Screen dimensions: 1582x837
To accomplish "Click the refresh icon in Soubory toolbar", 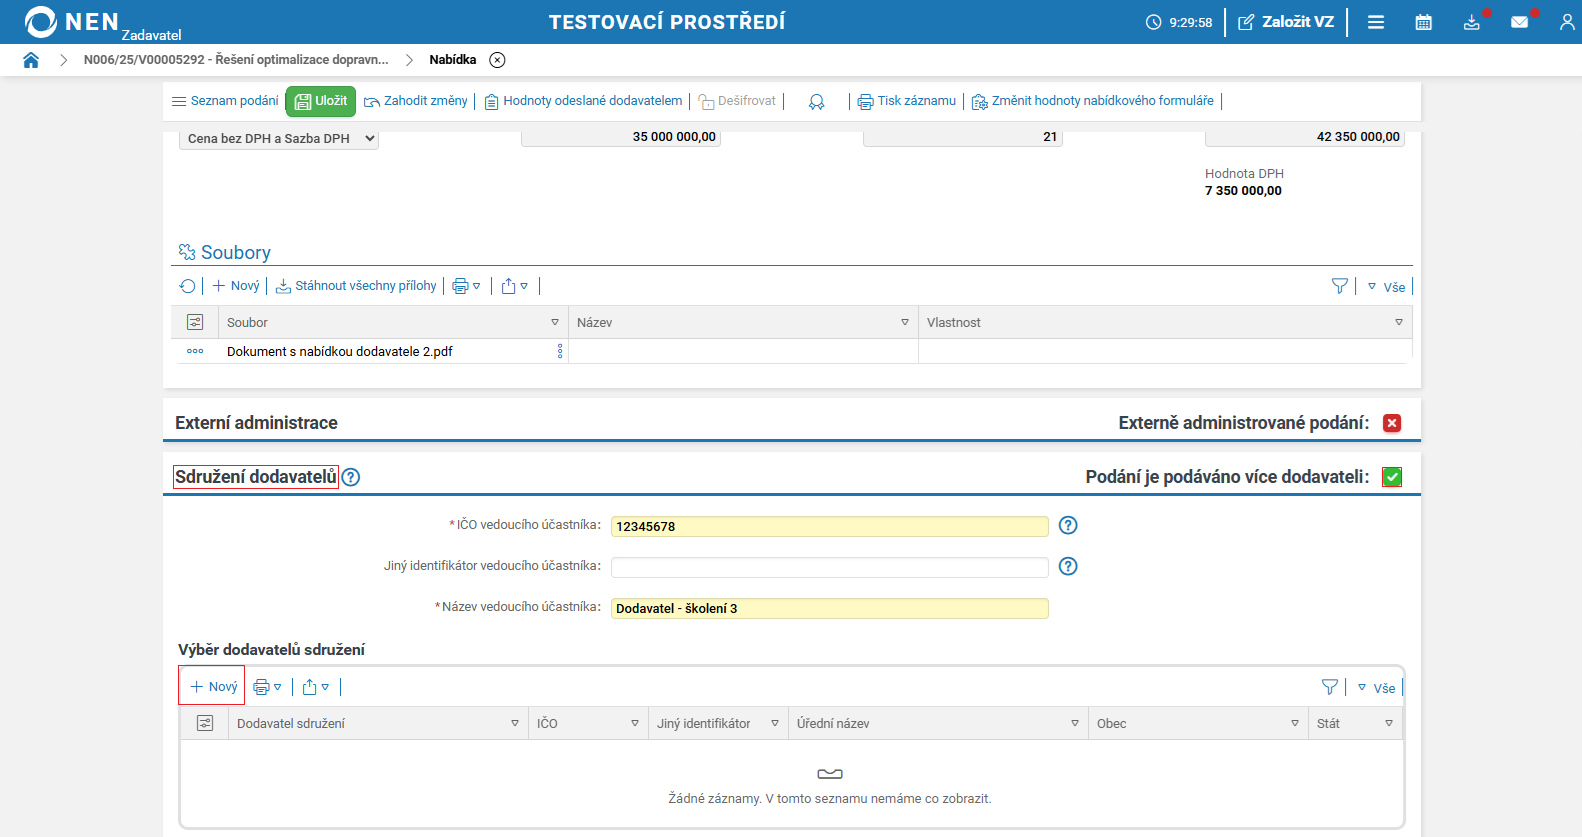I will 187,286.
